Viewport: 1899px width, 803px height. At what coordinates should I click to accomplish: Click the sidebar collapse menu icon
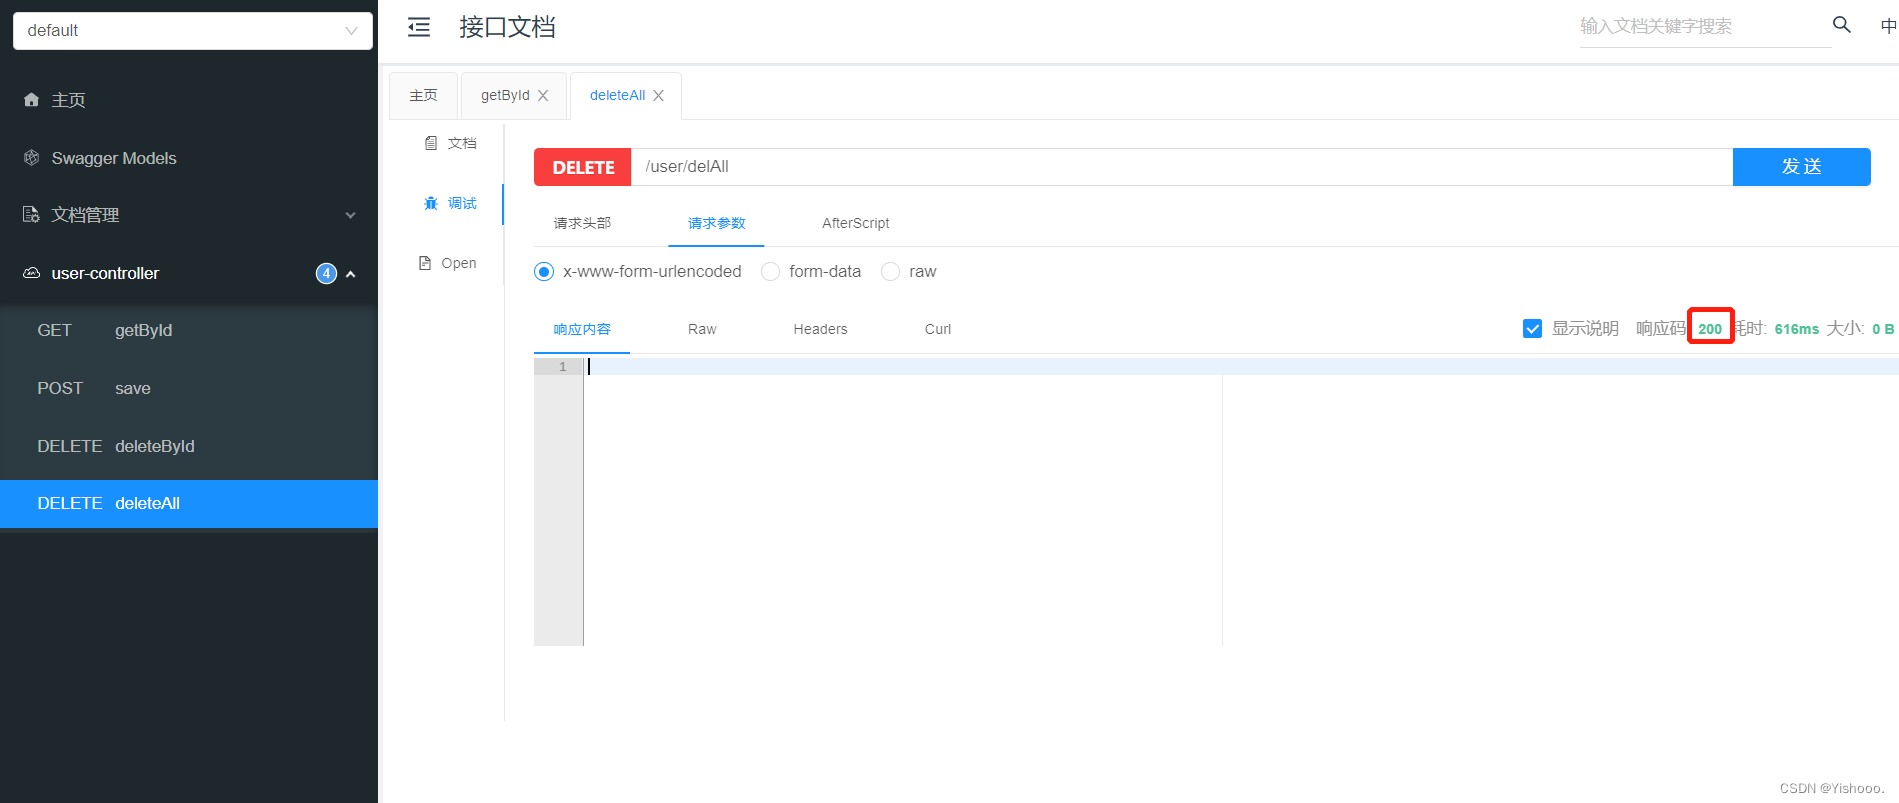tap(419, 27)
